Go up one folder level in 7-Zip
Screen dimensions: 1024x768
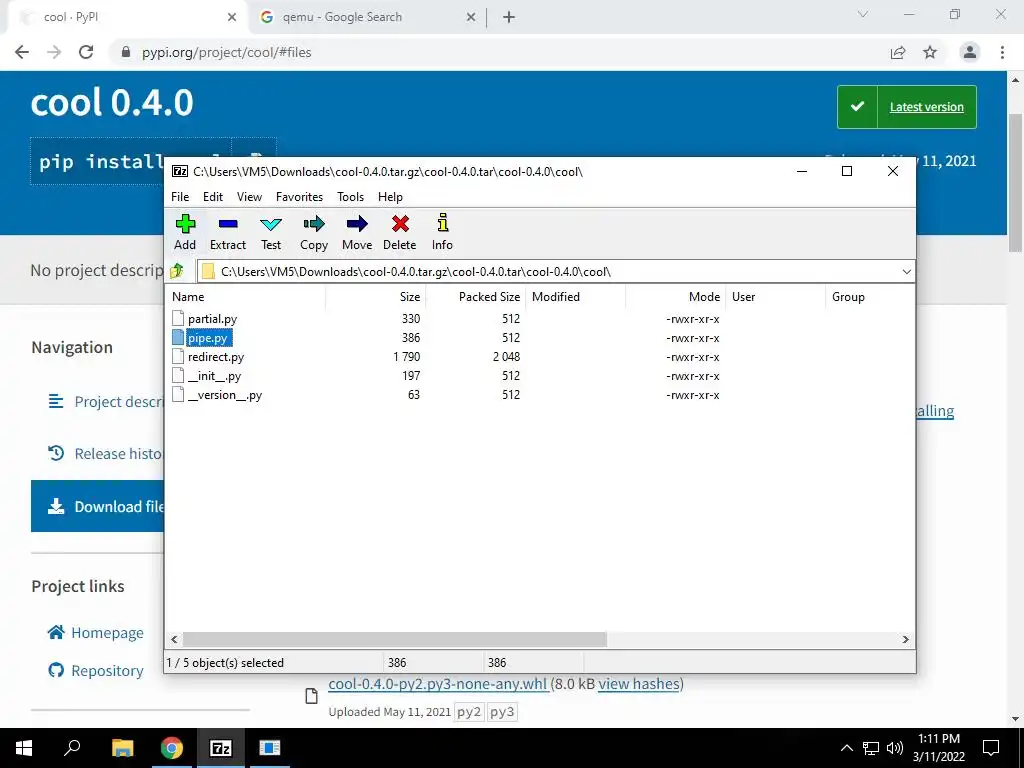(x=176, y=271)
